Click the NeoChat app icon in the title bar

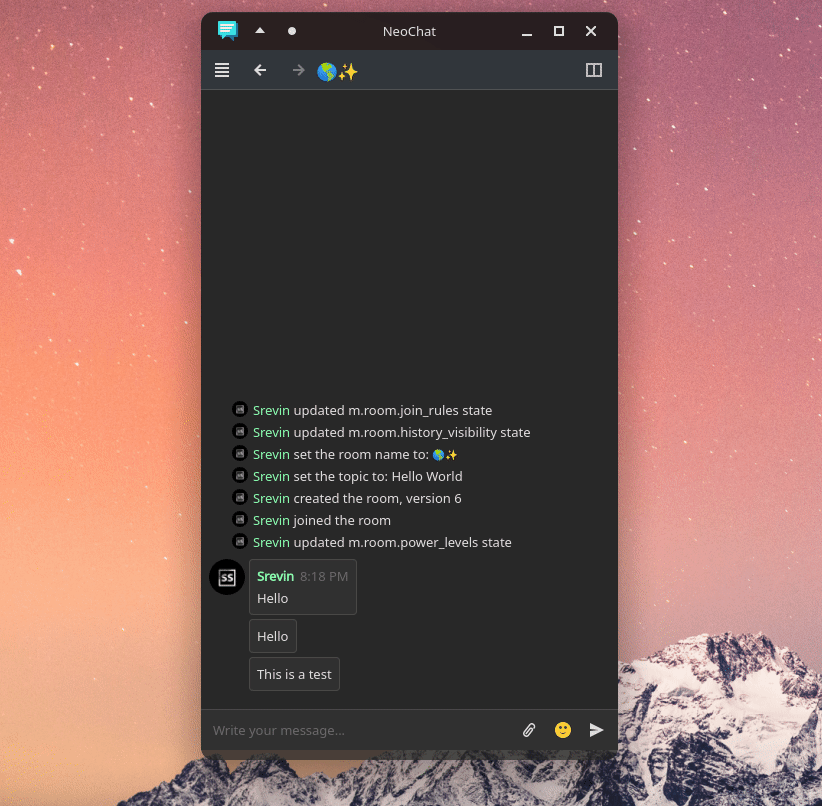point(228,30)
